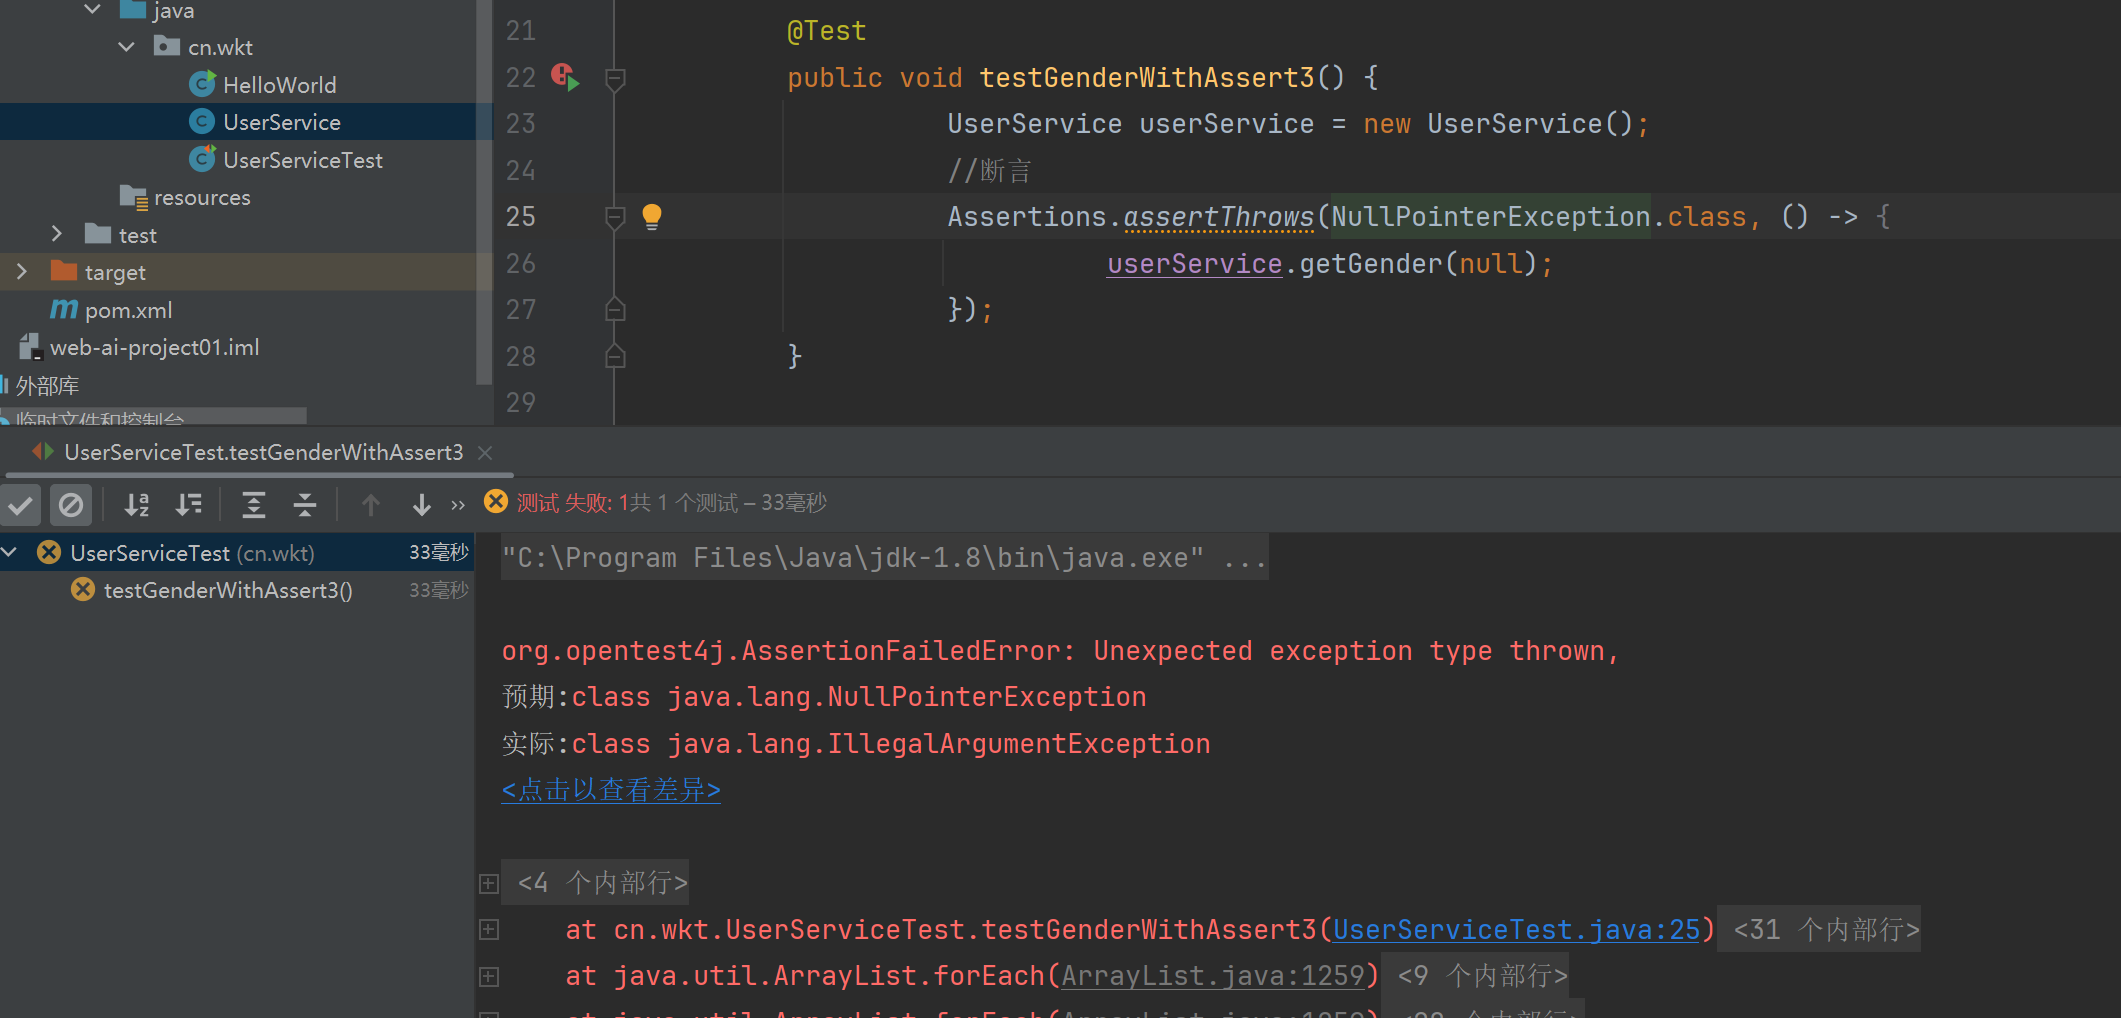
Task: Collapse the cn.wkt package
Action: click(x=127, y=47)
